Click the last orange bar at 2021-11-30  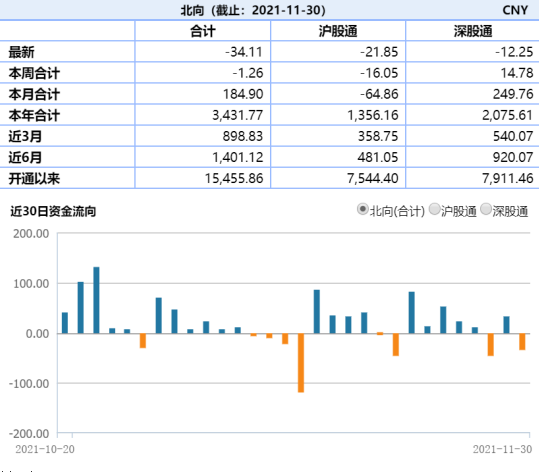(522, 342)
